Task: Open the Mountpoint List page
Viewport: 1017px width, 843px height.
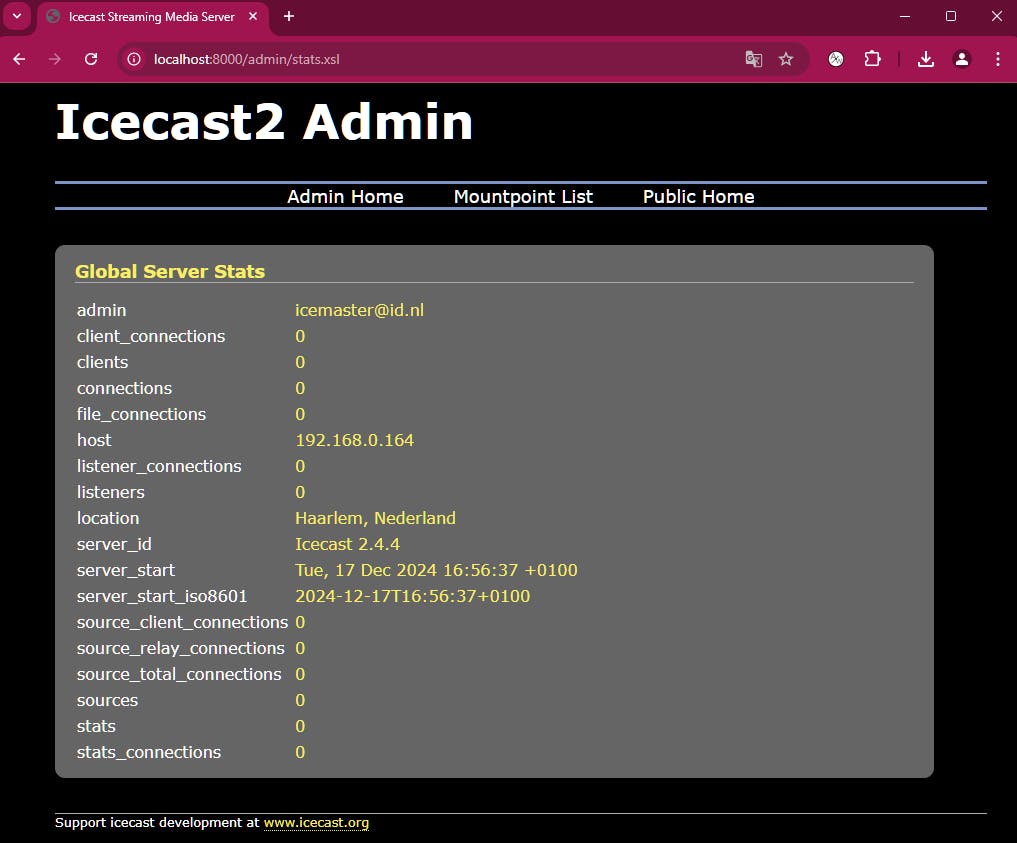Action: pos(523,196)
